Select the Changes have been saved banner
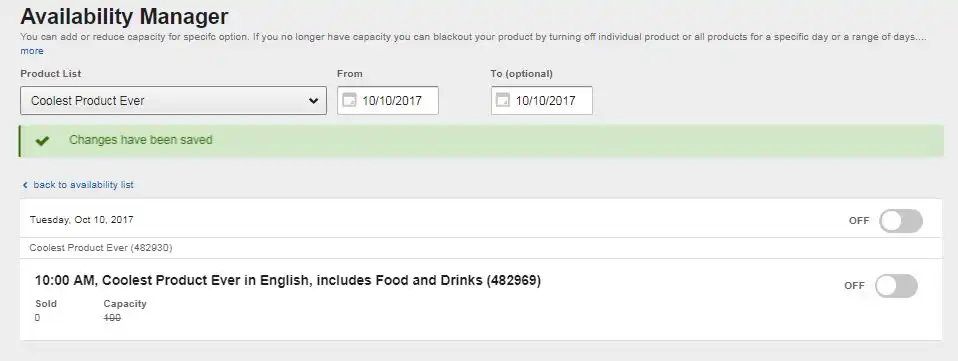Screen dimensions: 958x361 481,141
